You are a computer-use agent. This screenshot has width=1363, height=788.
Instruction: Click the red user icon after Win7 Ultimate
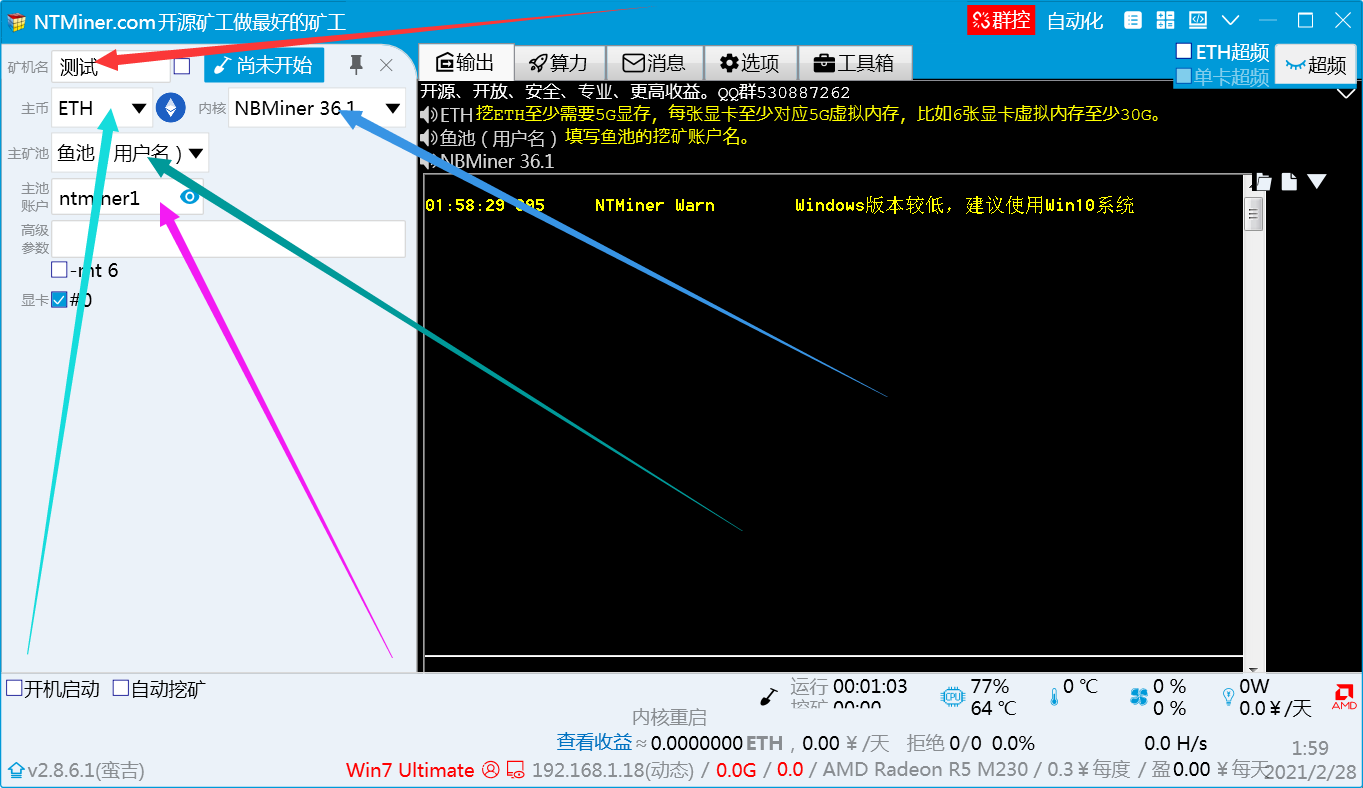490,770
